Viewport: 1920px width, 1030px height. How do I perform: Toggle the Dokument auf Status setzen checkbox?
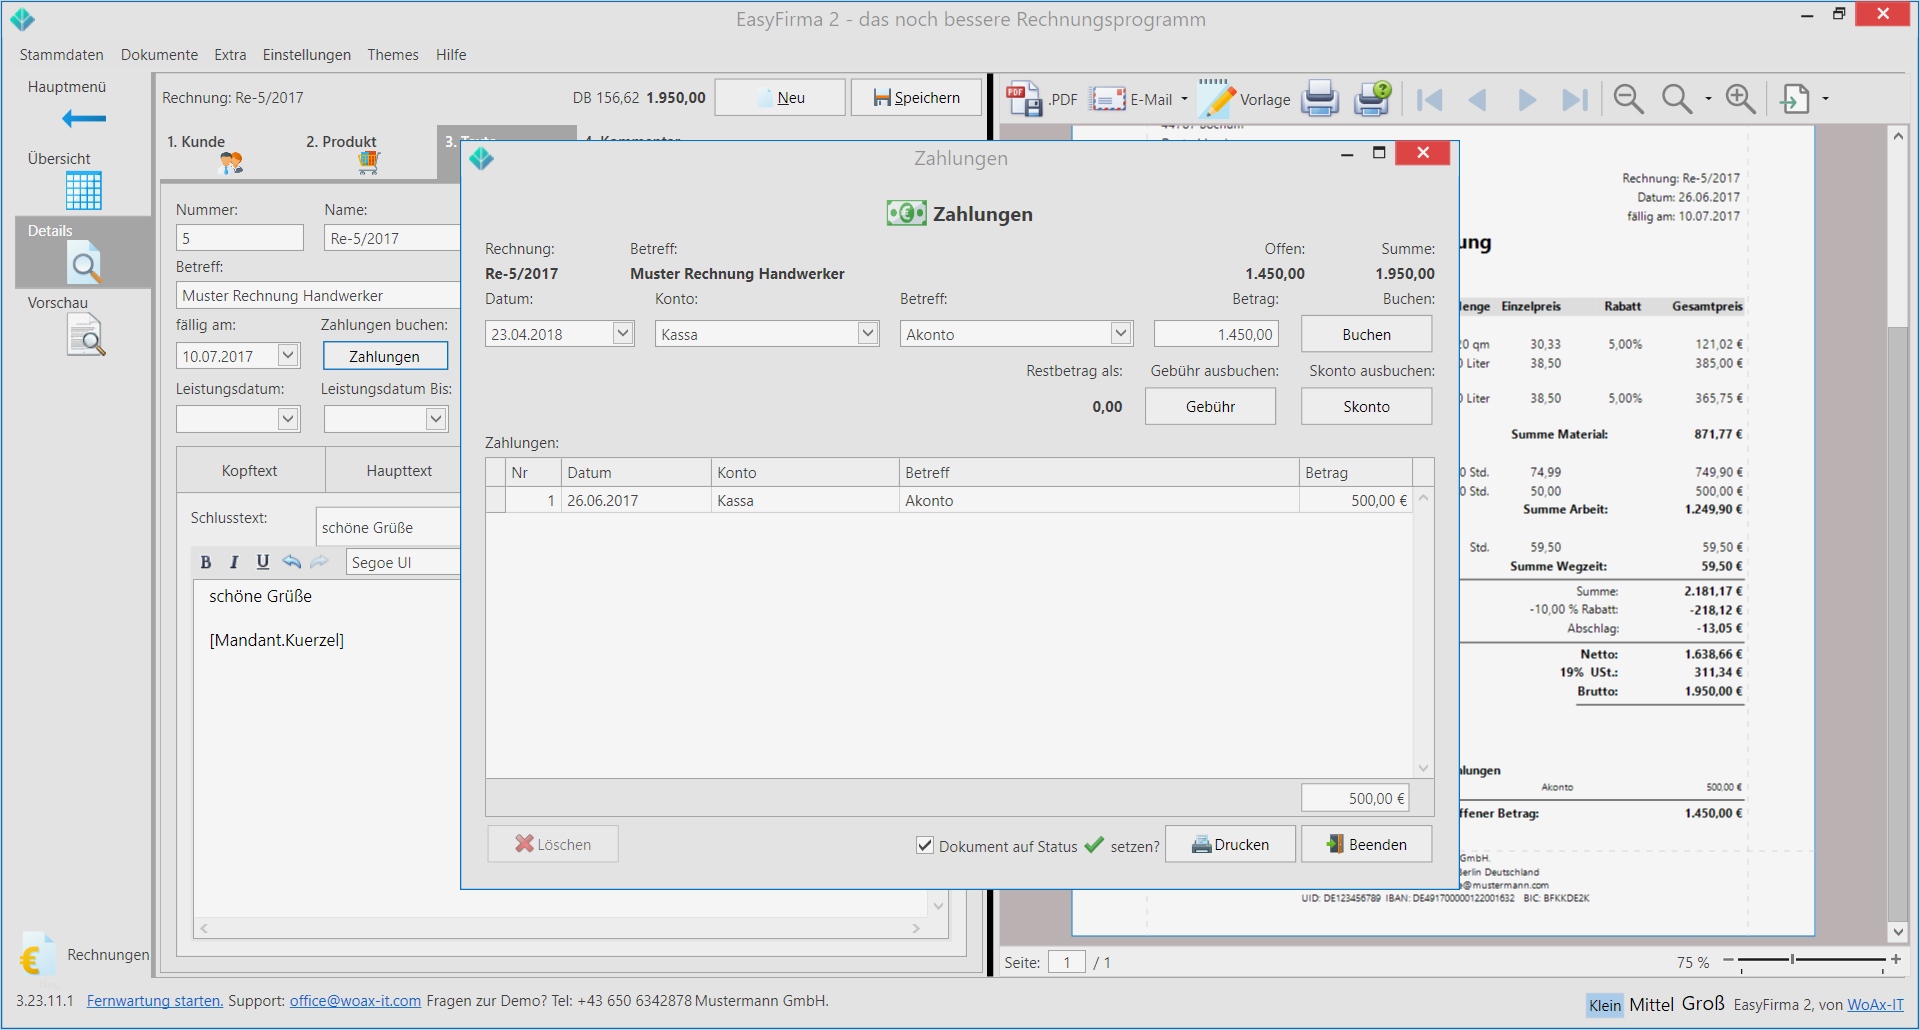click(x=925, y=845)
